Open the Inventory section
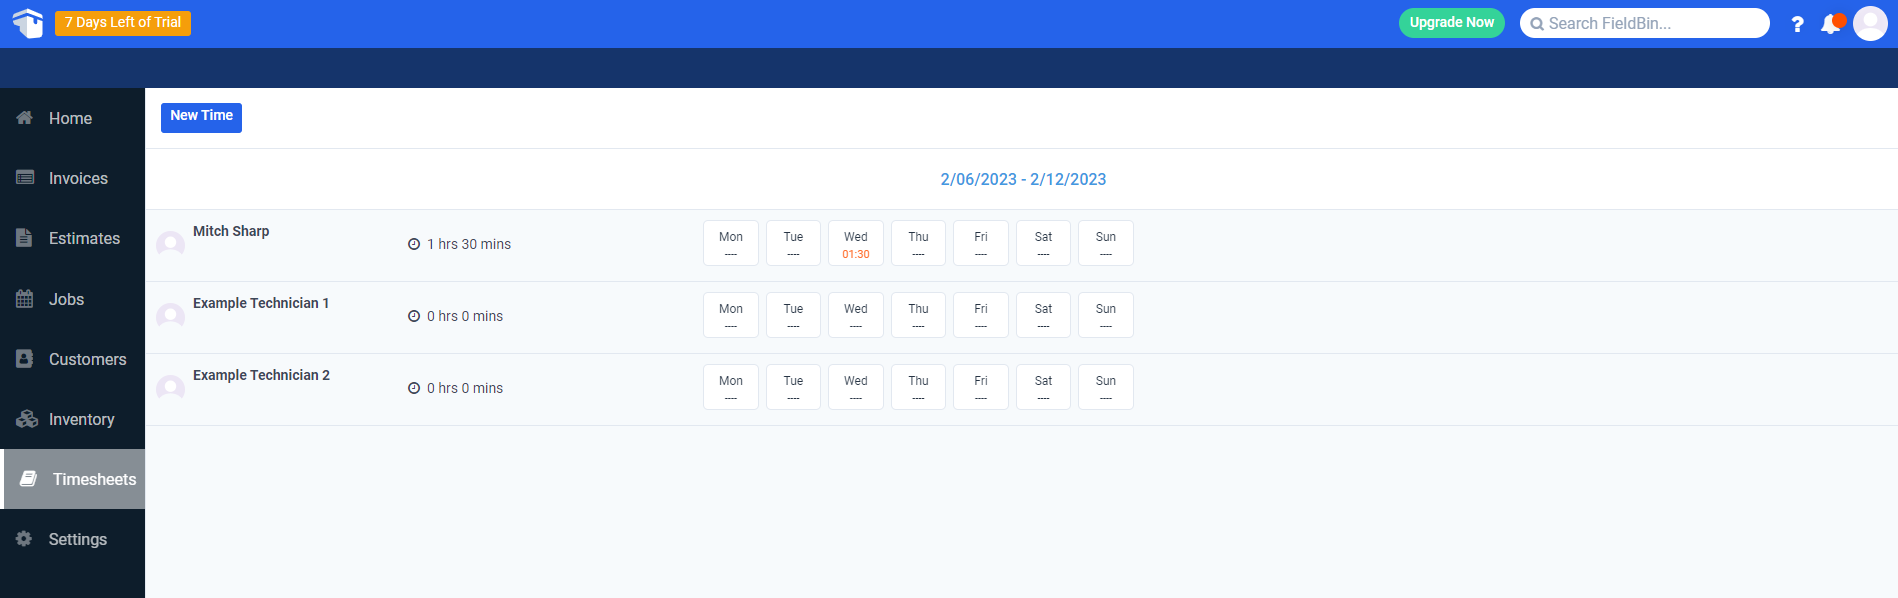Viewport: 1898px width, 598px height. pyautogui.click(x=72, y=419)
